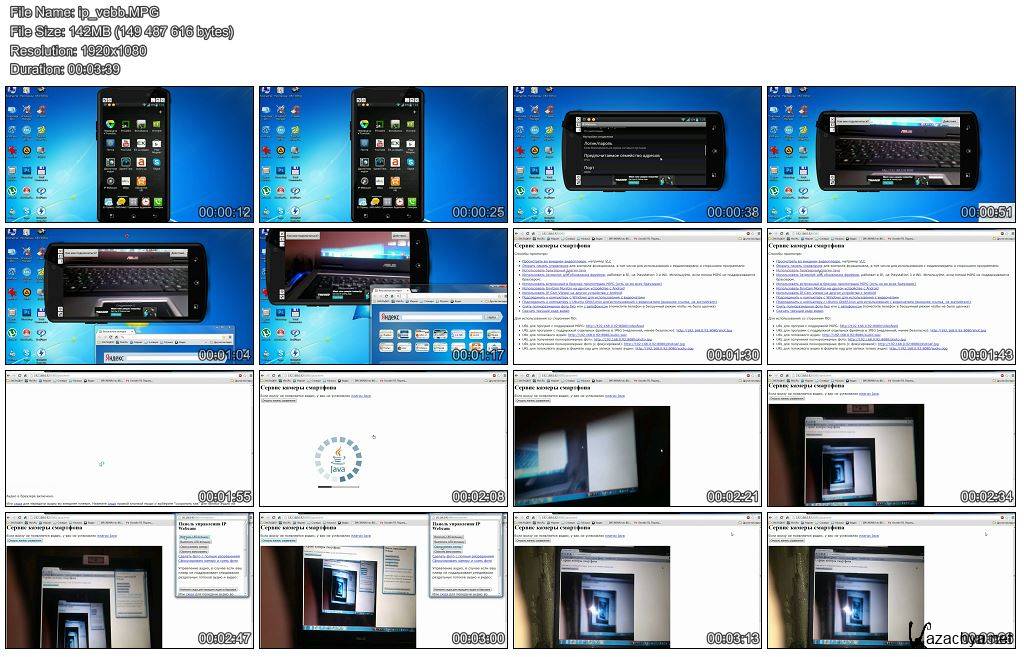Open the thumbnail timestamped 00:02:21
Screen dimensions: 1024x657
pos(637,437)
